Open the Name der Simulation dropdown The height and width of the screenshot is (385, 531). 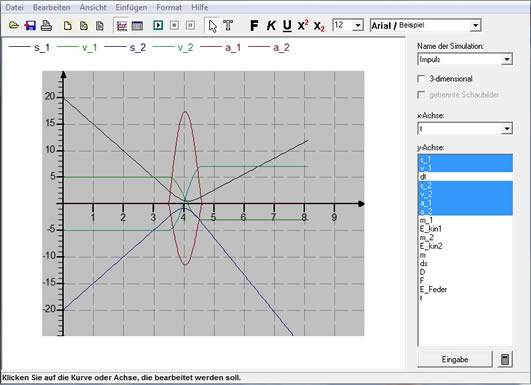[507, 60]
